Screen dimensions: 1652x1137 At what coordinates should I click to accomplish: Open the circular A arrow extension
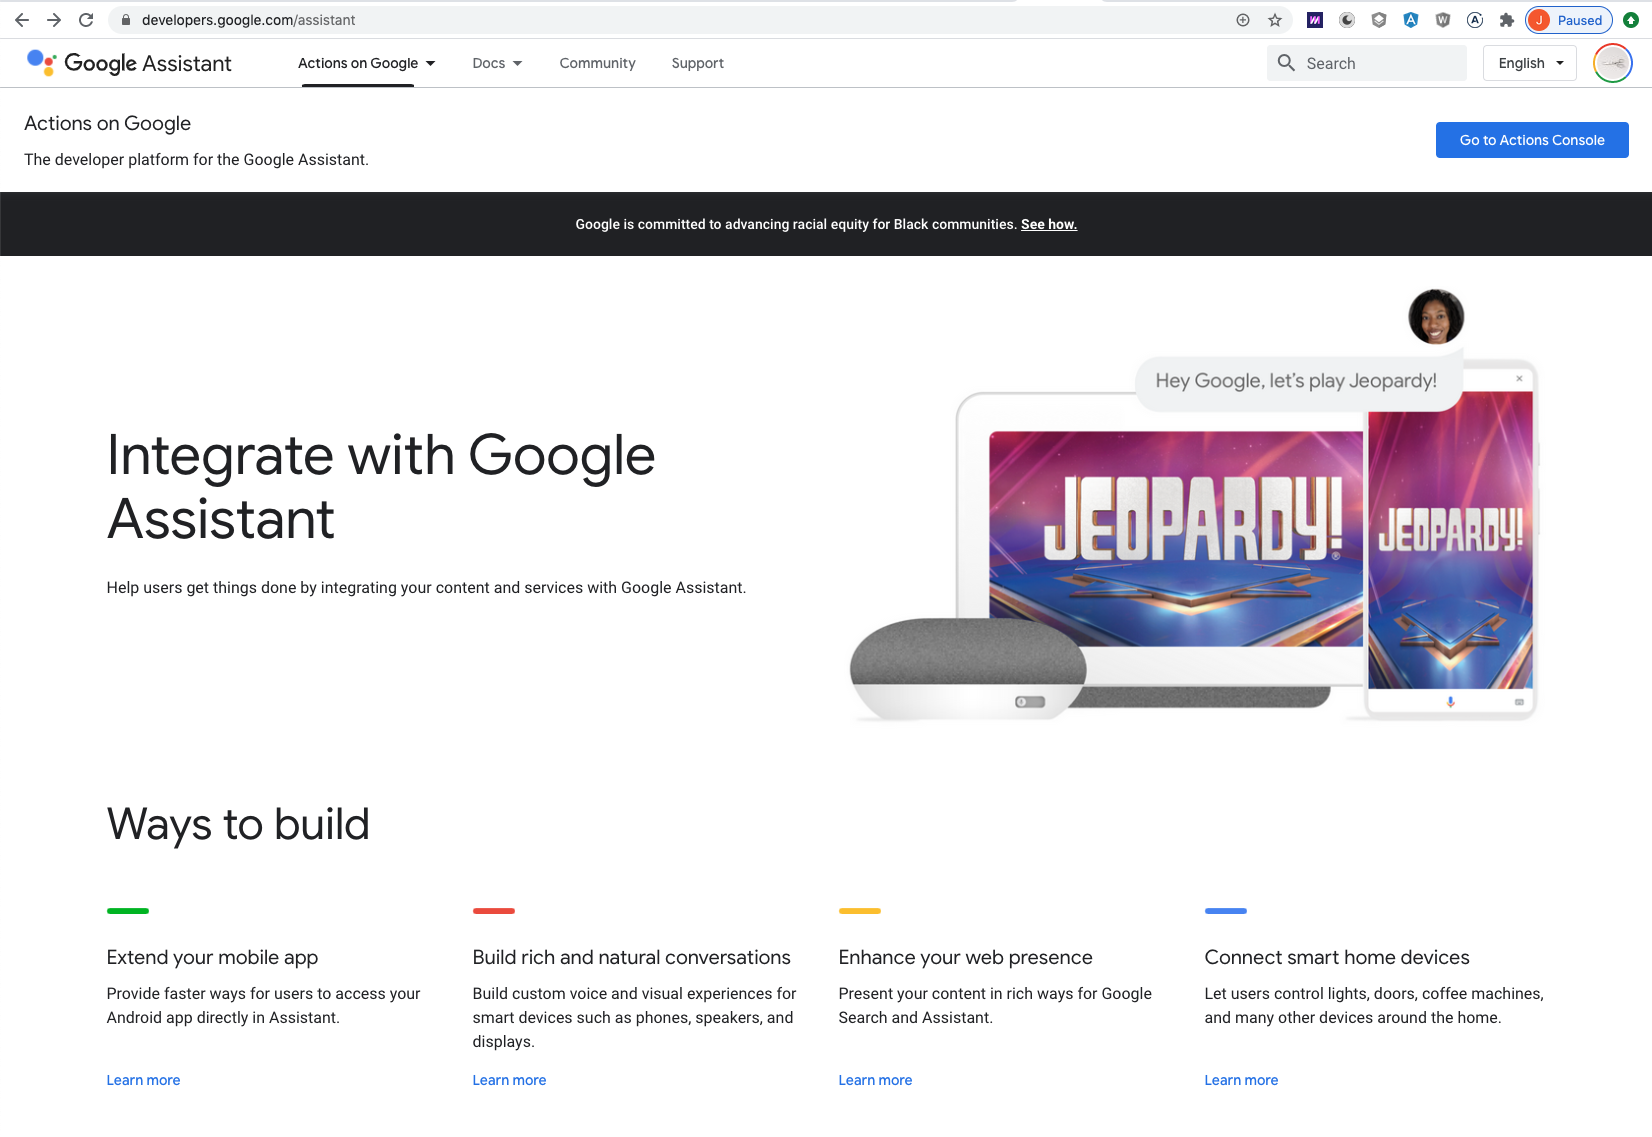click(1475, 20)
